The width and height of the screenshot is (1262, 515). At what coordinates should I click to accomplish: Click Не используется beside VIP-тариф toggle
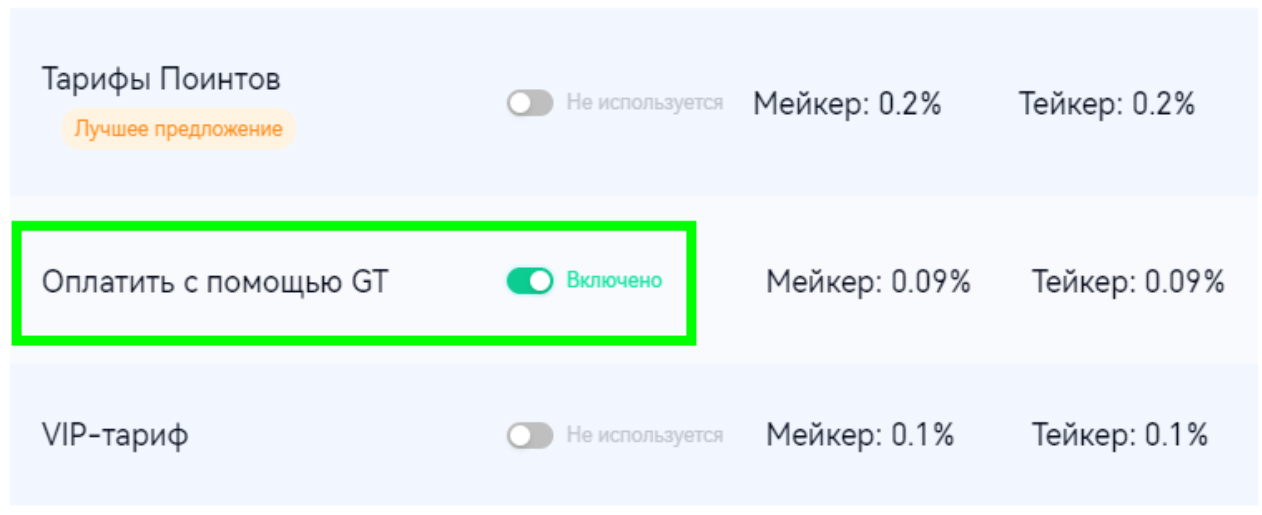(x=645, y=435)
